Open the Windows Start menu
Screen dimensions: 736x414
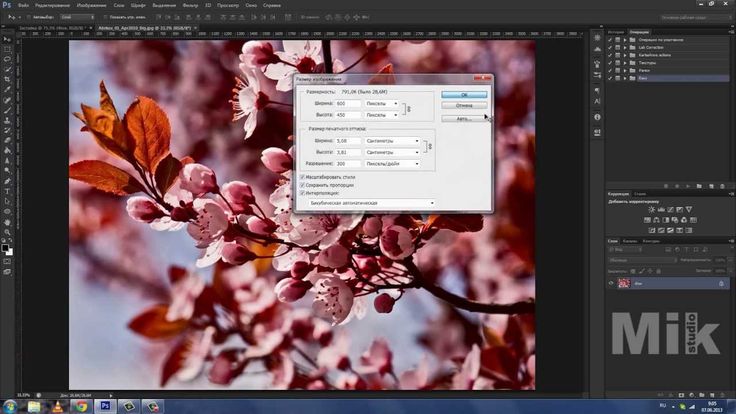[x=9, y=406]
